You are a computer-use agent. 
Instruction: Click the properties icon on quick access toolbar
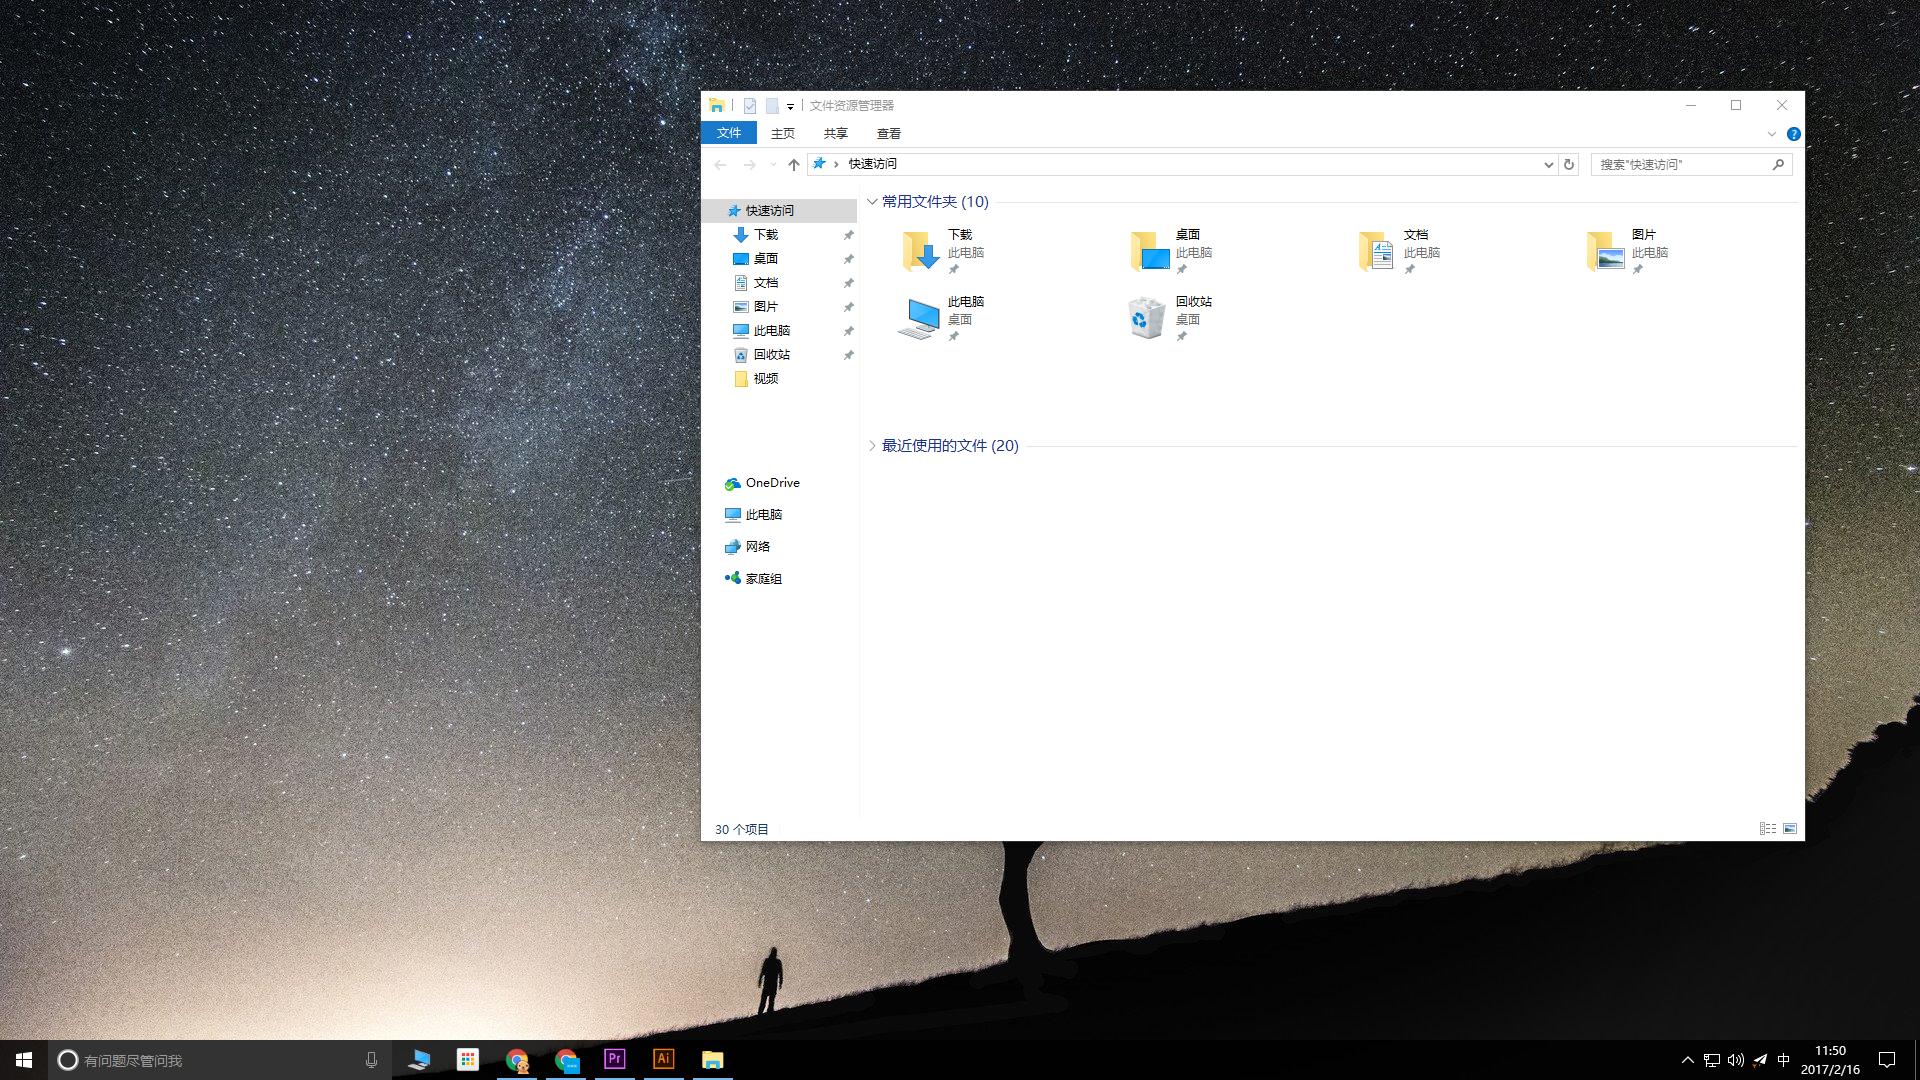749,105
